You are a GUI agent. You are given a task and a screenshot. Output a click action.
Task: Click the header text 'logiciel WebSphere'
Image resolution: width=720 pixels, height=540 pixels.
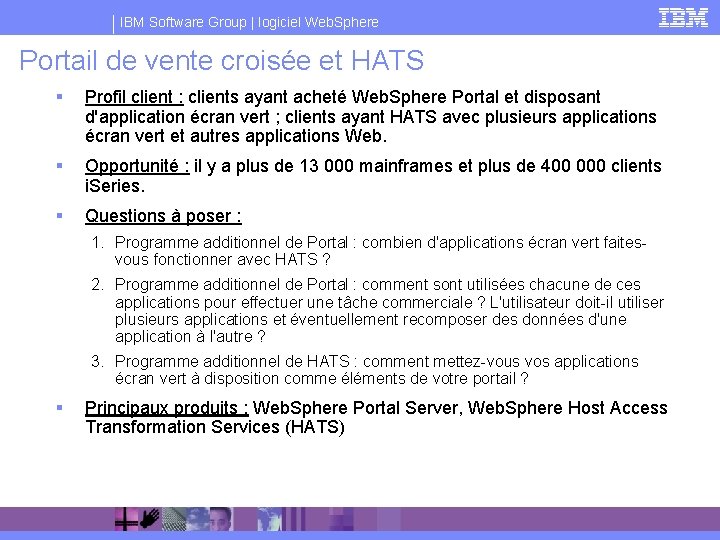318,22
